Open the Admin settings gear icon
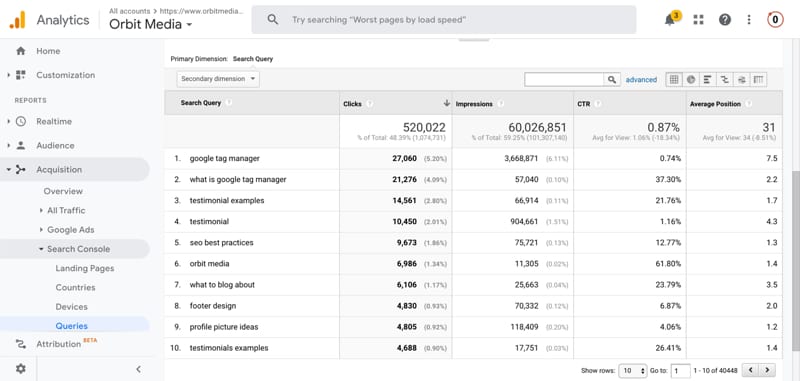This screenshot has height=381, width=800. click(20, 369)
